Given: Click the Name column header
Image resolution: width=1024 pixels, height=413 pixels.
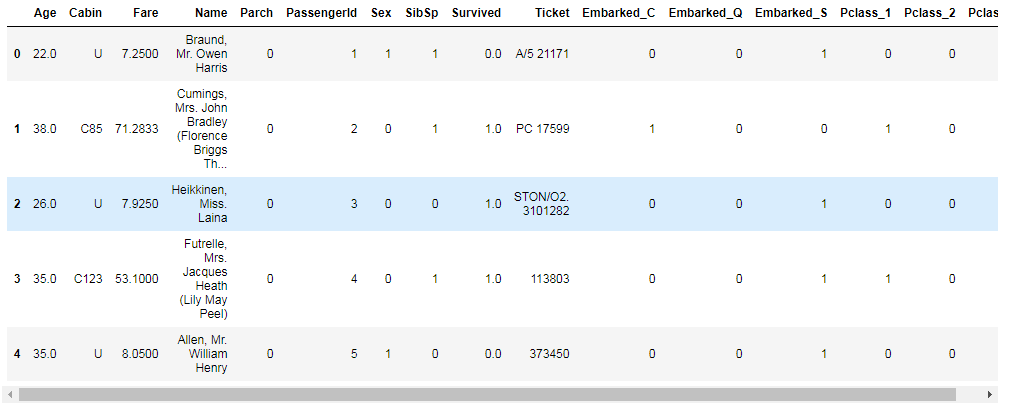Looking at the screenshot, I should [211, 13].
